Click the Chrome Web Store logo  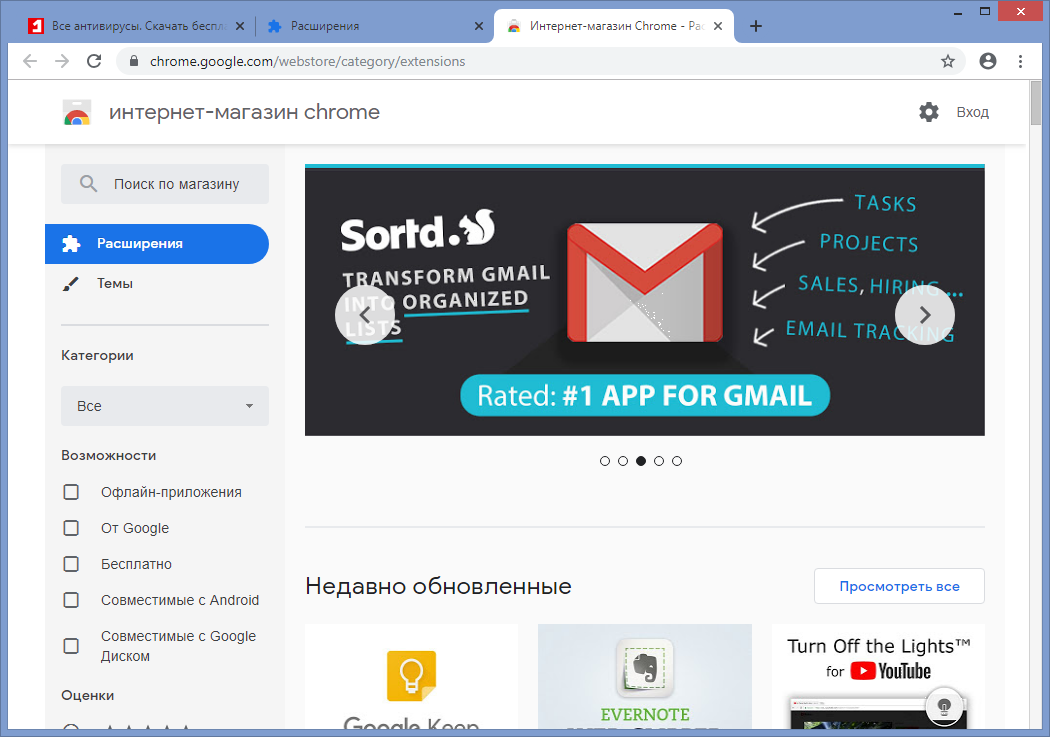point(77,112)
